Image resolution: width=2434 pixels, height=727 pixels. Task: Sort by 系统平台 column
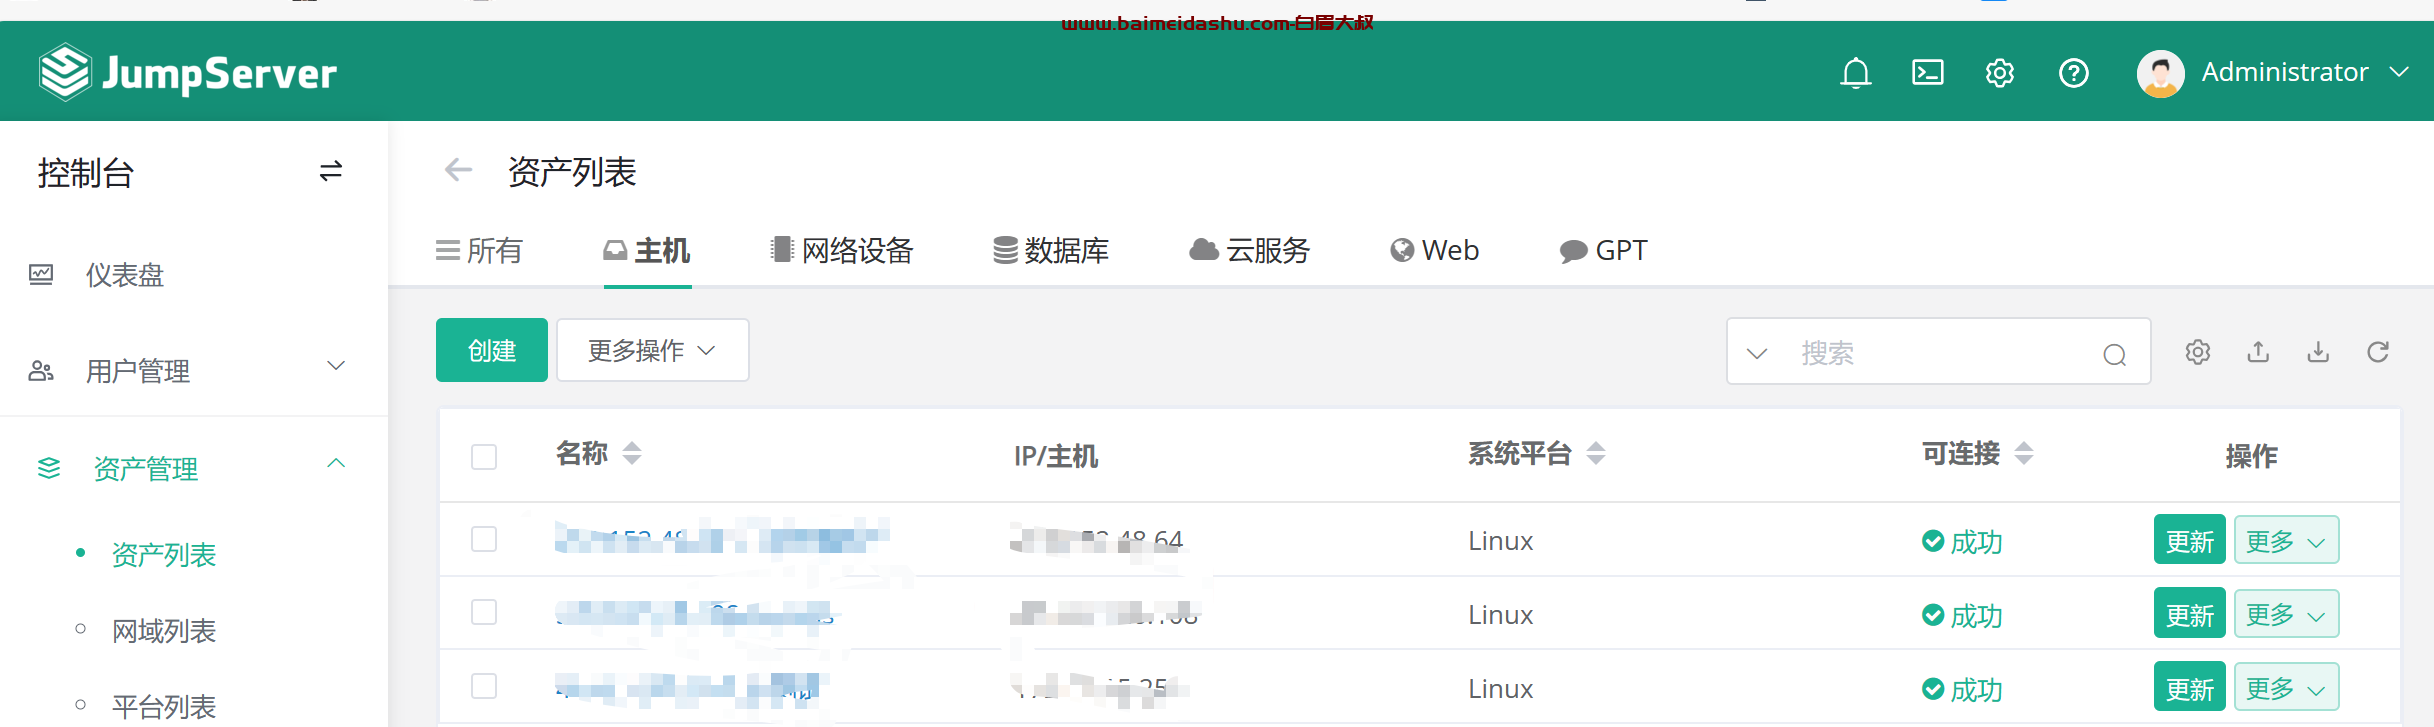[1595, 454]
